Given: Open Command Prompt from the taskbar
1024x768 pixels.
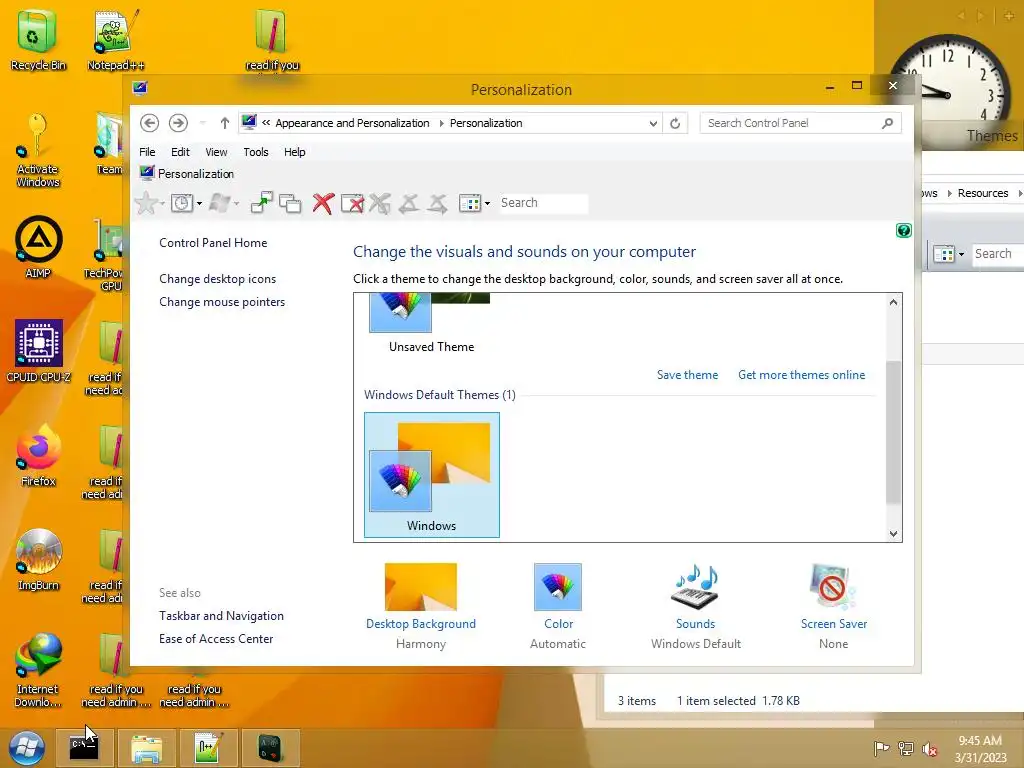Looking at the screenshot, I should 84,748.
